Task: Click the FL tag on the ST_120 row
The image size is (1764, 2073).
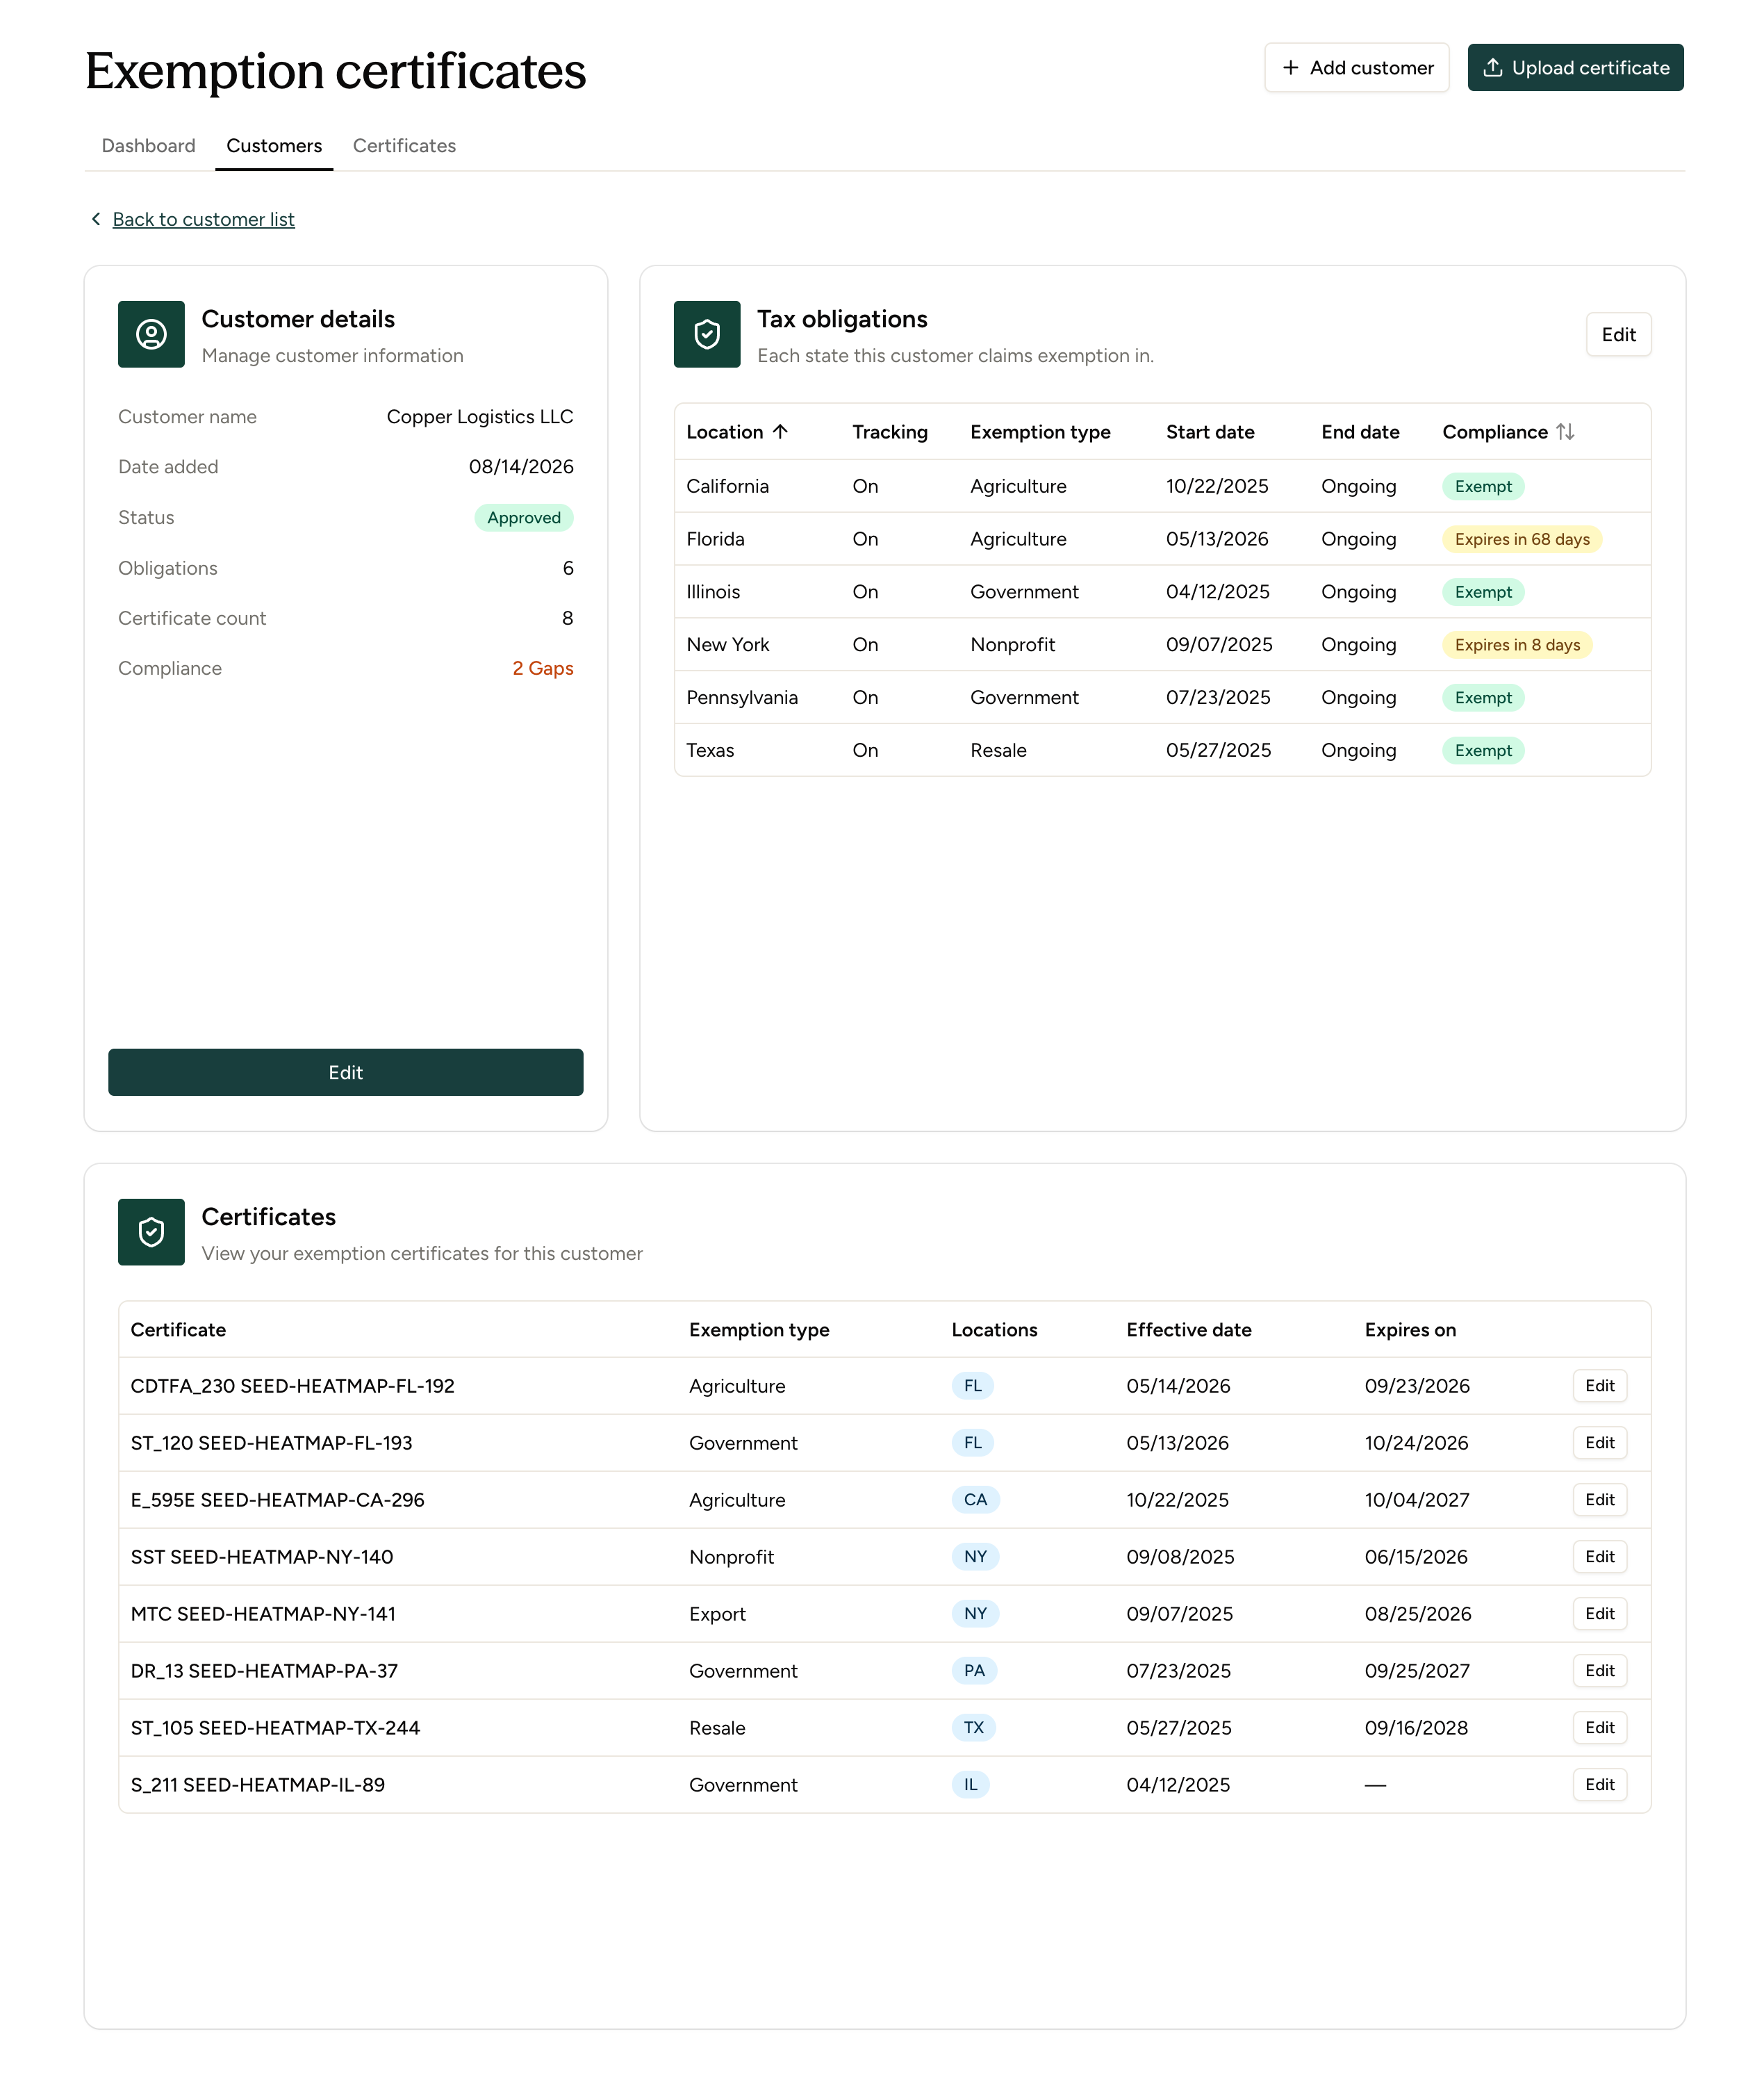Action: pyautogui.click(x=973, y=1443)
